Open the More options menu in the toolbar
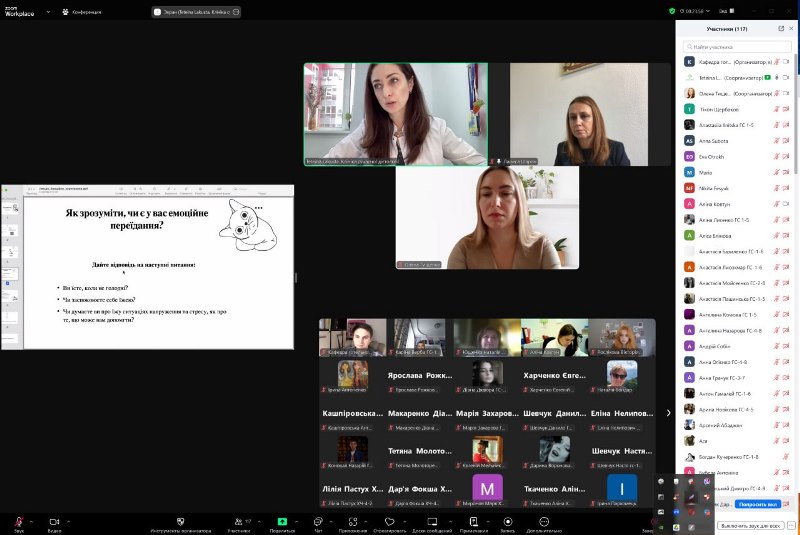This screenshot has width=800, height=535. click(x=543, y=521)
